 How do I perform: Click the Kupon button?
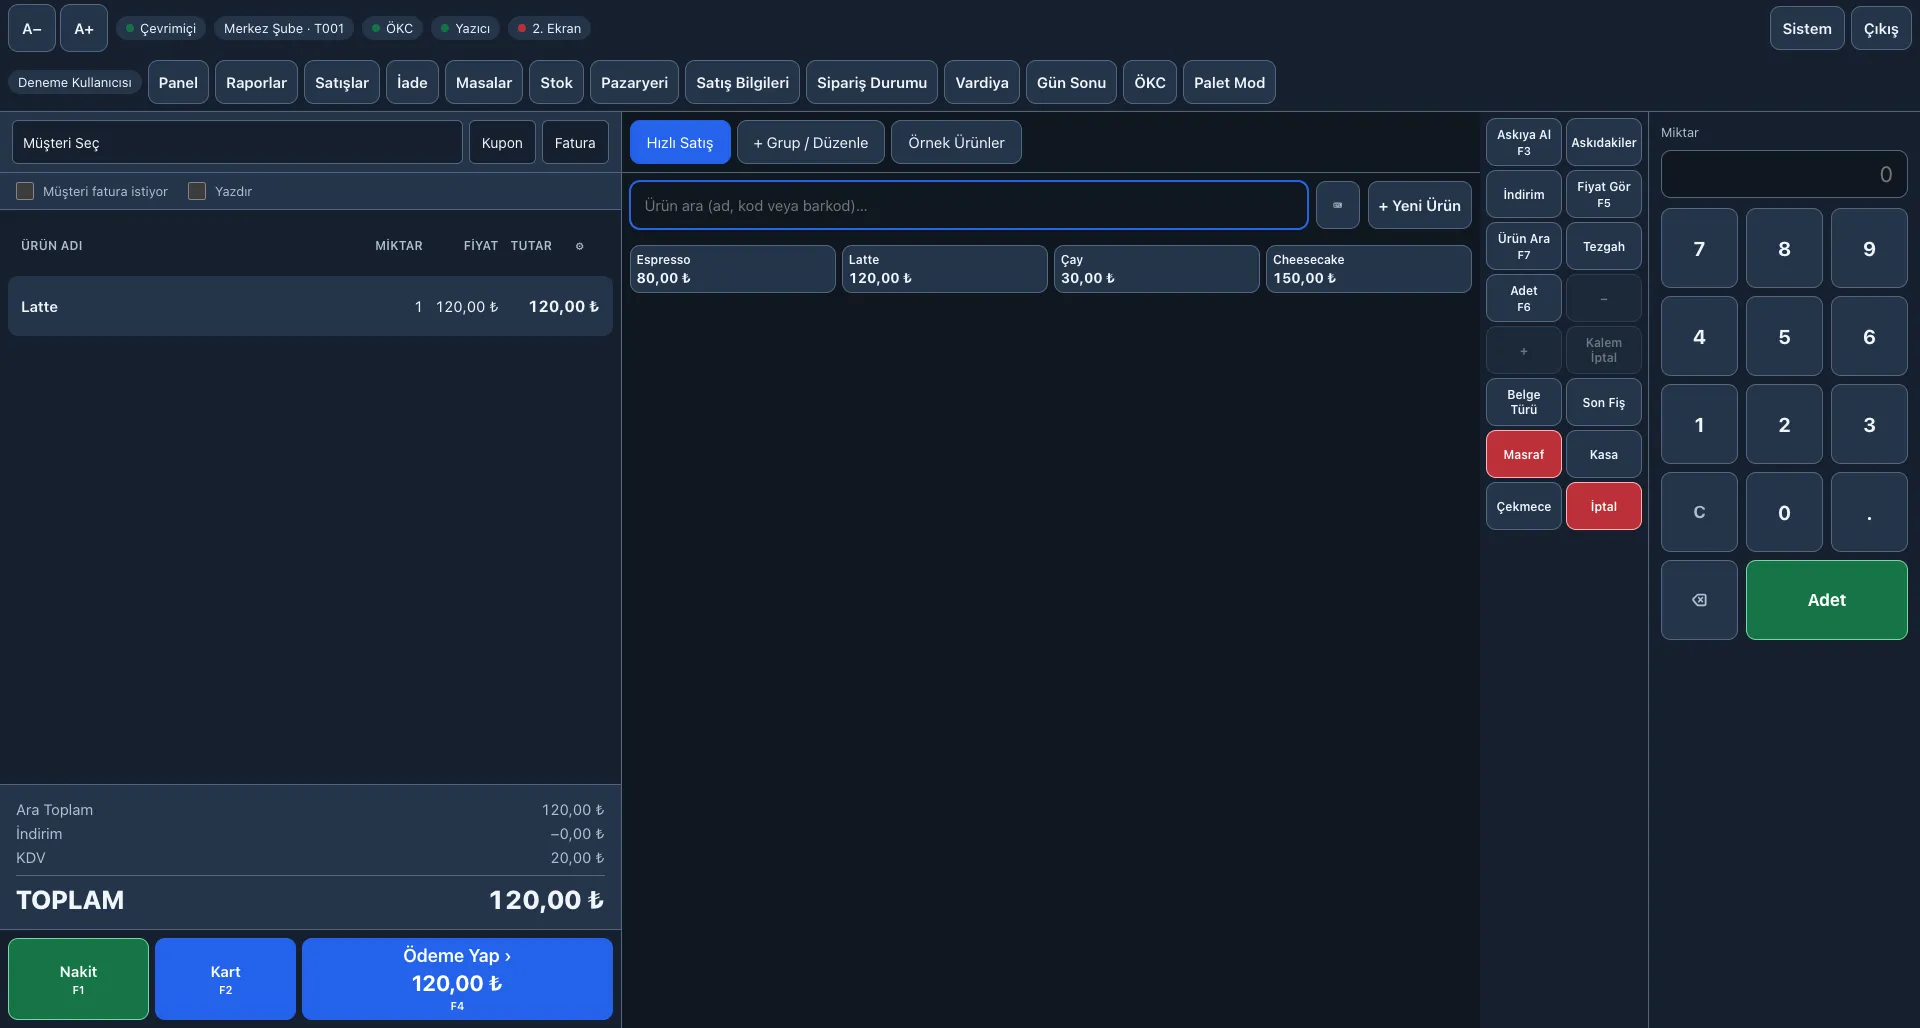[502, 142]
